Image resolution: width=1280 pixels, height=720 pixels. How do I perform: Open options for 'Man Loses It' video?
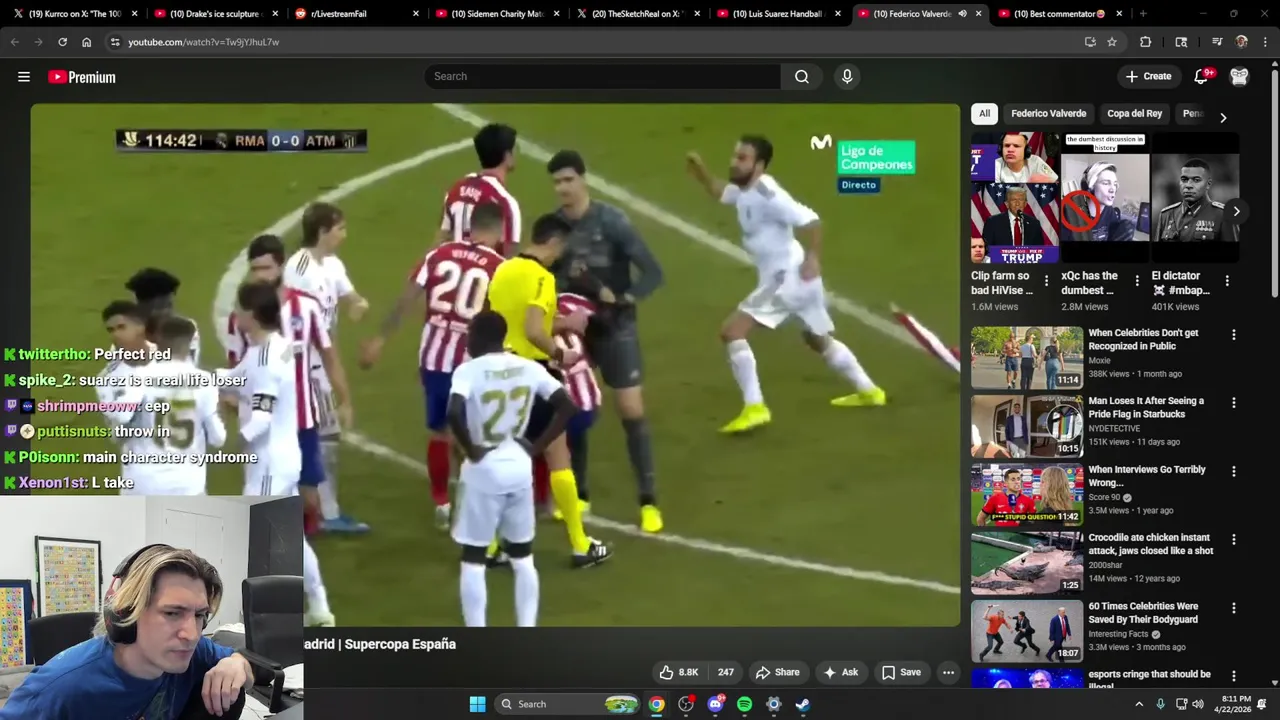pyautogui.click(x=1233, y=403)
